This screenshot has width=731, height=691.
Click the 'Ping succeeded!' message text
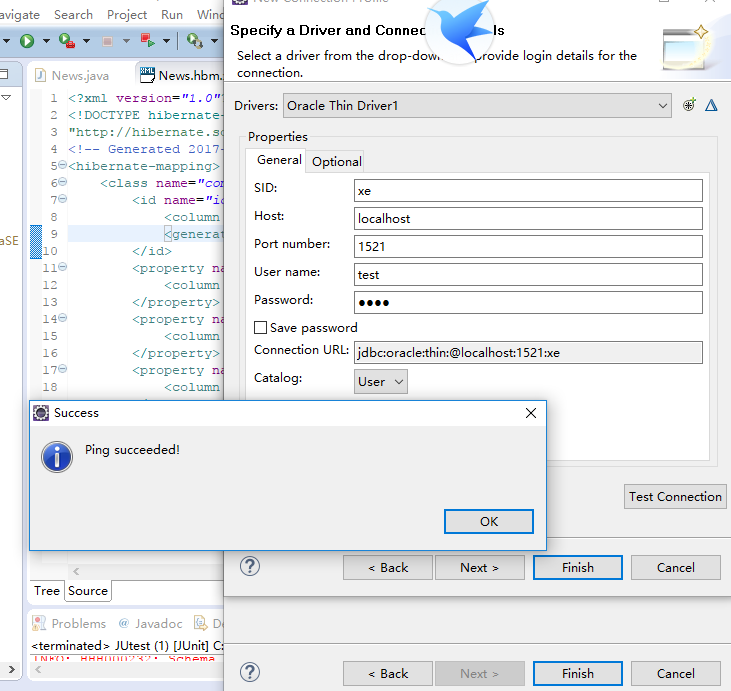132,450
